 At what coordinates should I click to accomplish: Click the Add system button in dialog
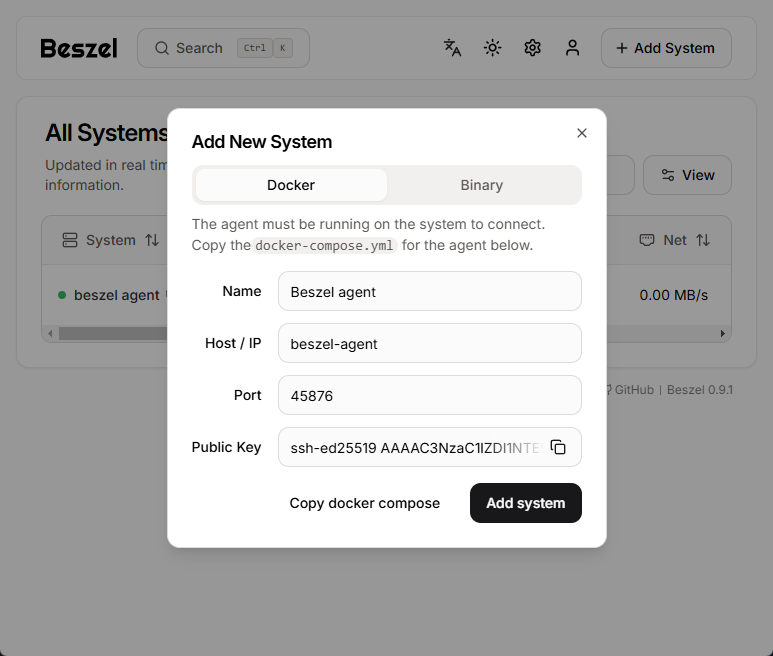click(x=526, y=503)
